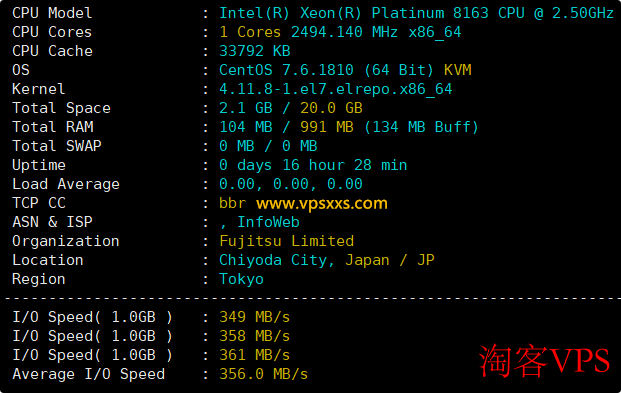Select the '33792 KB' cache value
The image size is (621, 393).
click(x=255, y=51)
